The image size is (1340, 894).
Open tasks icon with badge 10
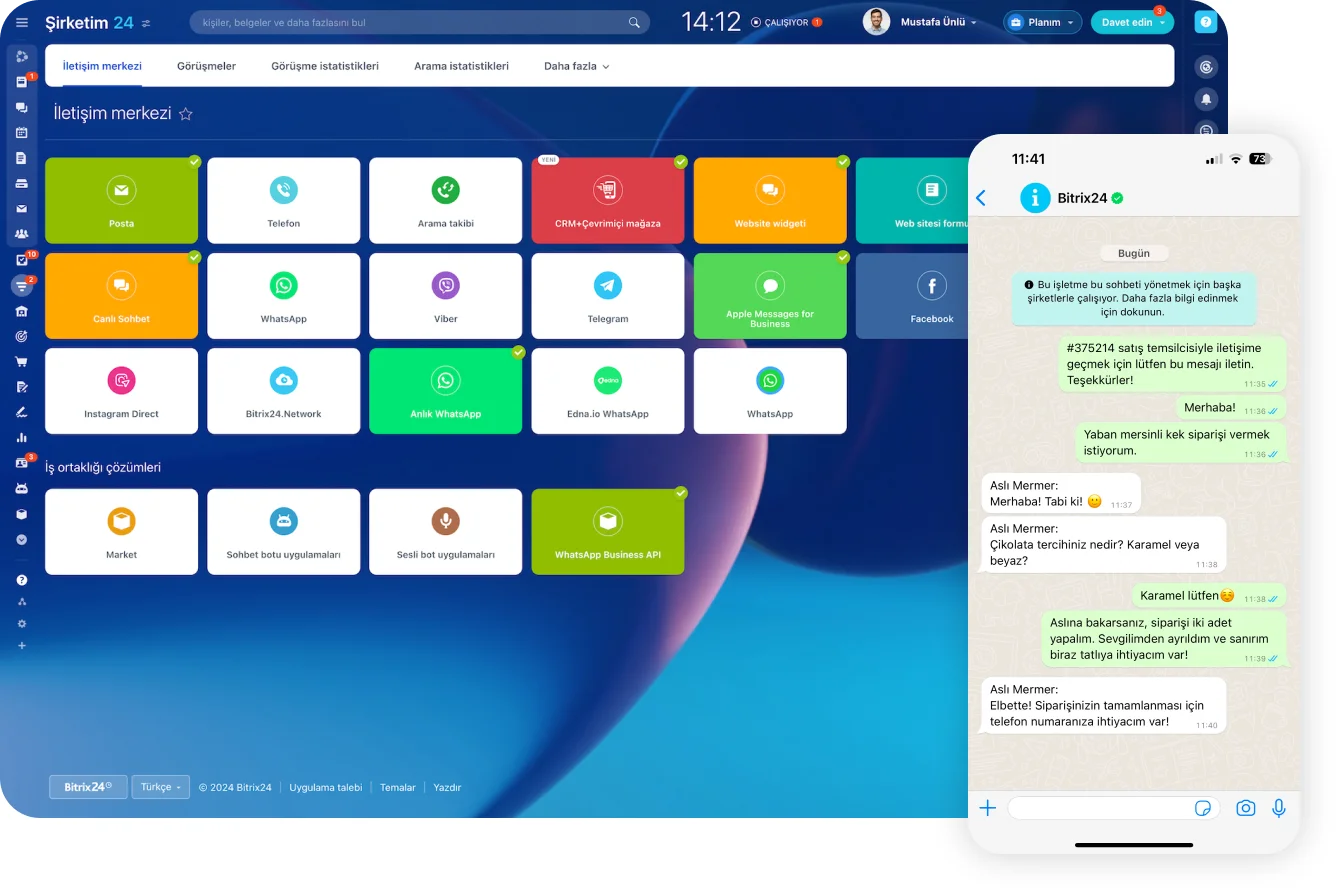pos(22,260)
